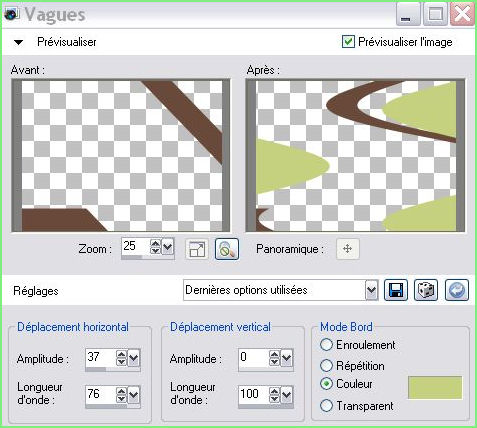Image resolution: width=477 pixels, height=428 pixels.
Task: Select the Enroulement edge mode
Action: point(326,345)
